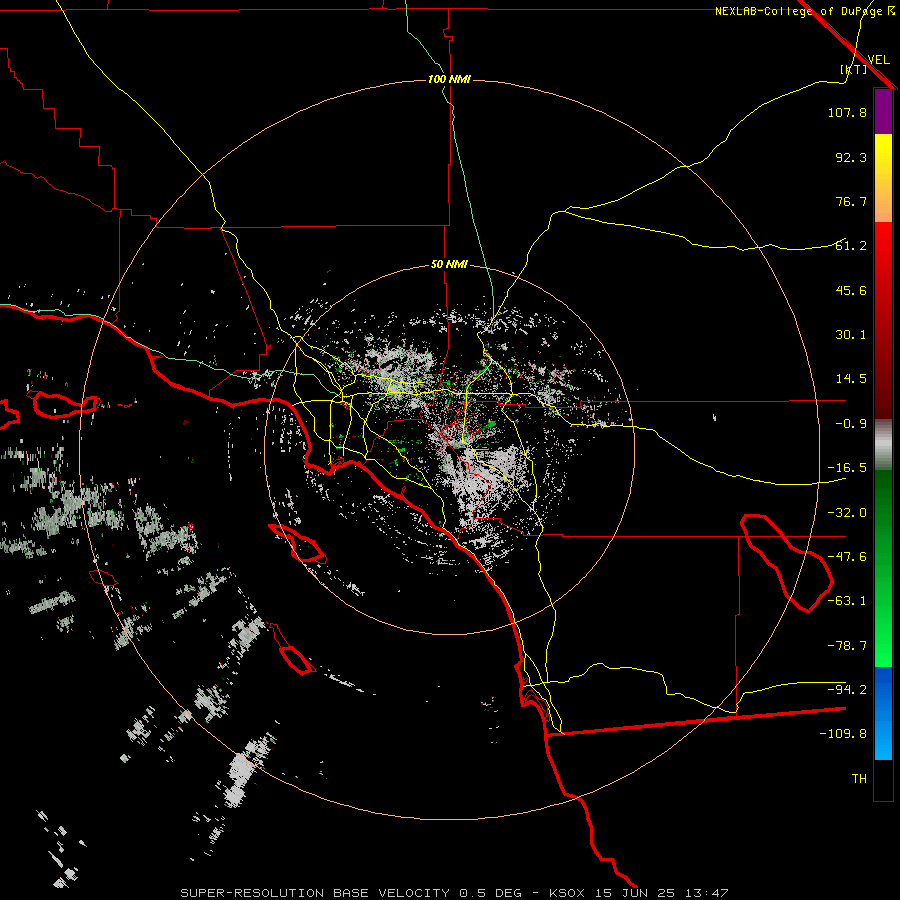Click the 61.2 legend value
This screenshot has width=900, height=900.
(851, 246)
